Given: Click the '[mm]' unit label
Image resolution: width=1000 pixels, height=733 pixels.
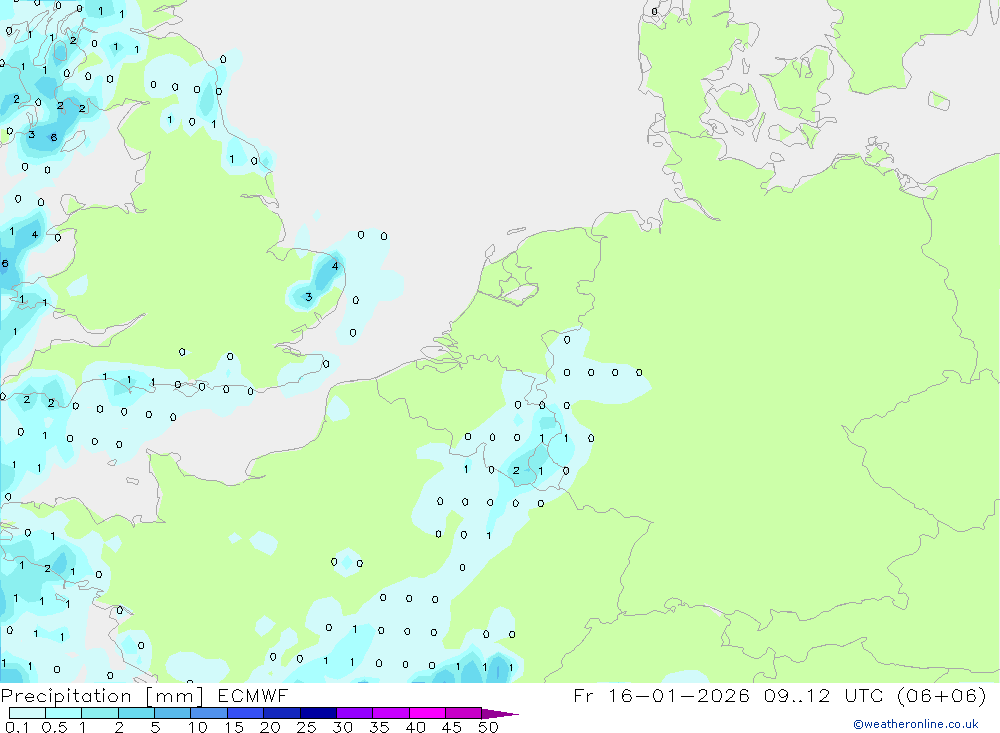Looking at the screenshot, I should click(x=174, y=696).
